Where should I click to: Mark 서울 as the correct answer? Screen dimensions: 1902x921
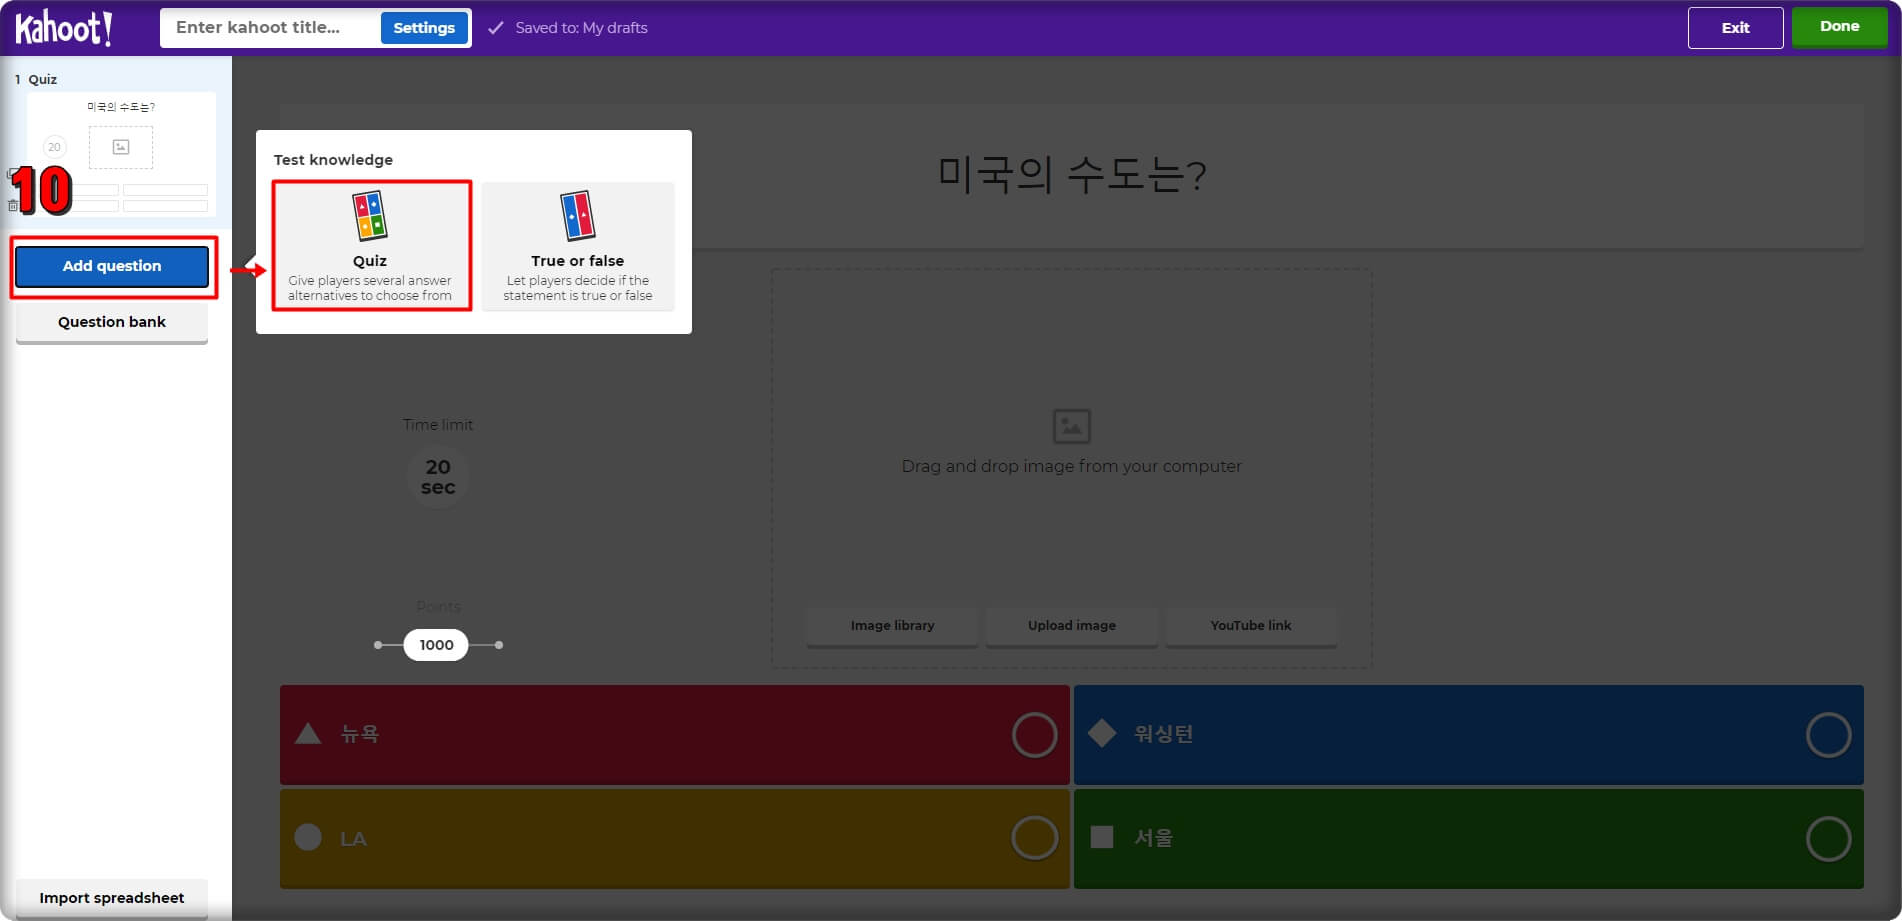coord(1828,838)
